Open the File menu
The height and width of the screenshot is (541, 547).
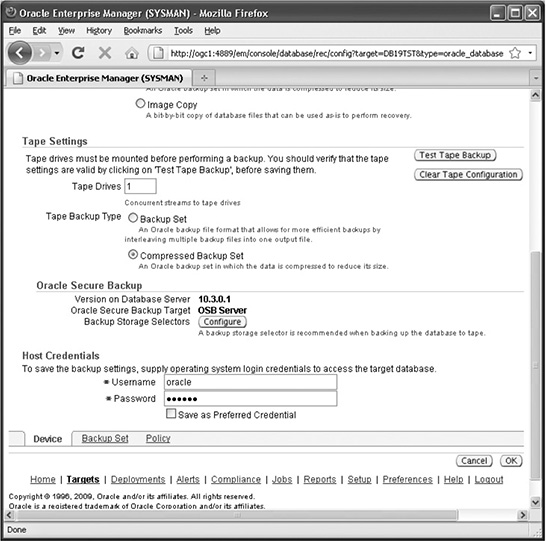(x=15, y=31)
